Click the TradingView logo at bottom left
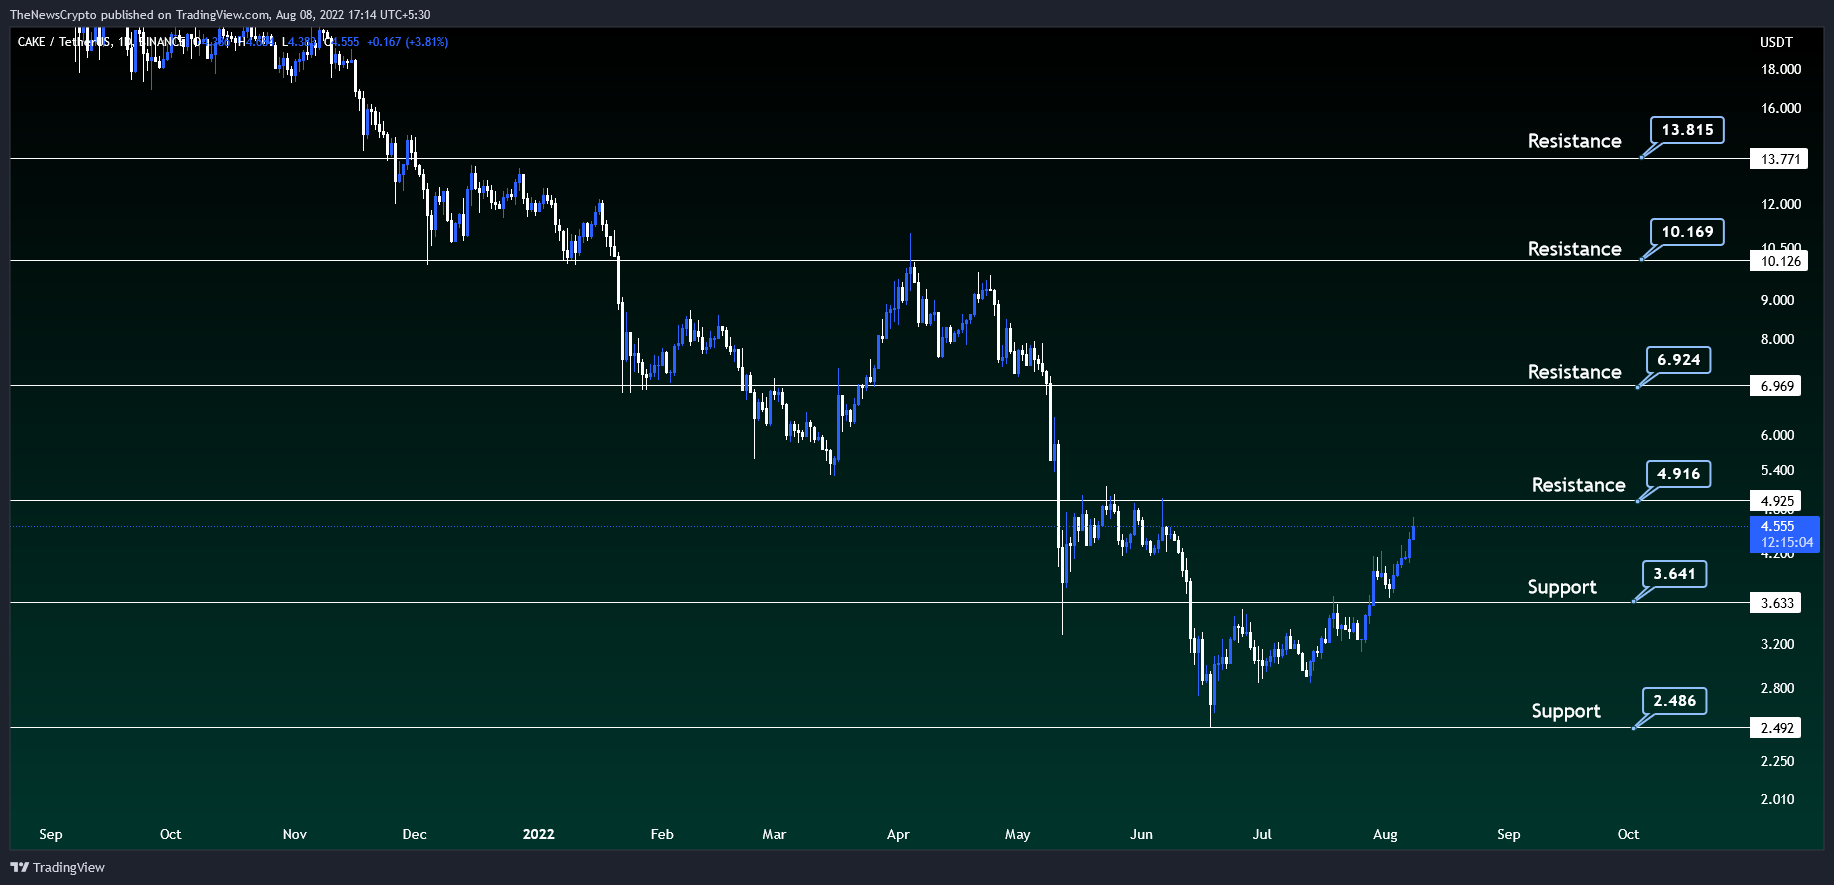 pyautogui.click(x=58, y=867)
